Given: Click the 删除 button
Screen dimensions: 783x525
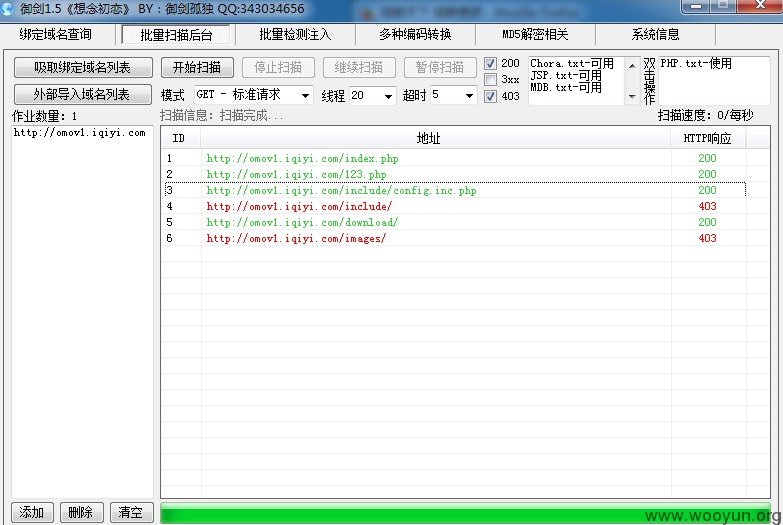Looking at the screenshot, I should (x=81, y=513).
